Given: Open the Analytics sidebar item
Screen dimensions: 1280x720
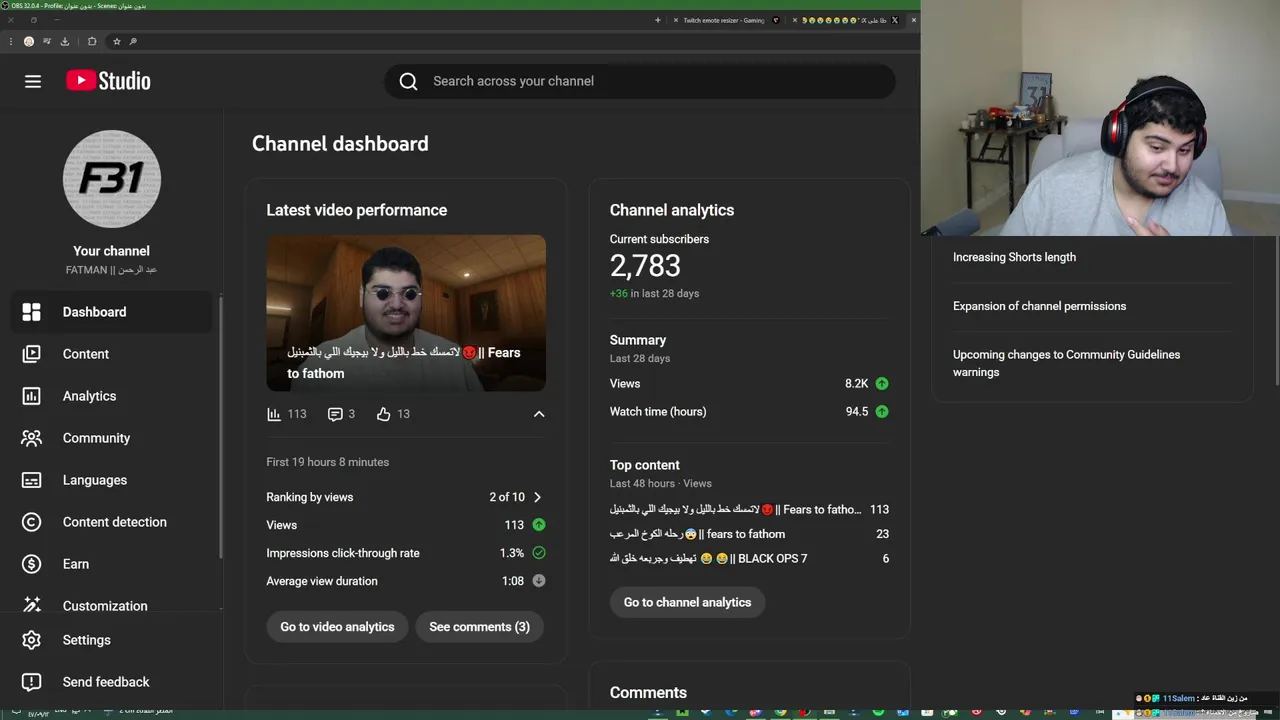Looking at the screenshot, I should 112,396.
